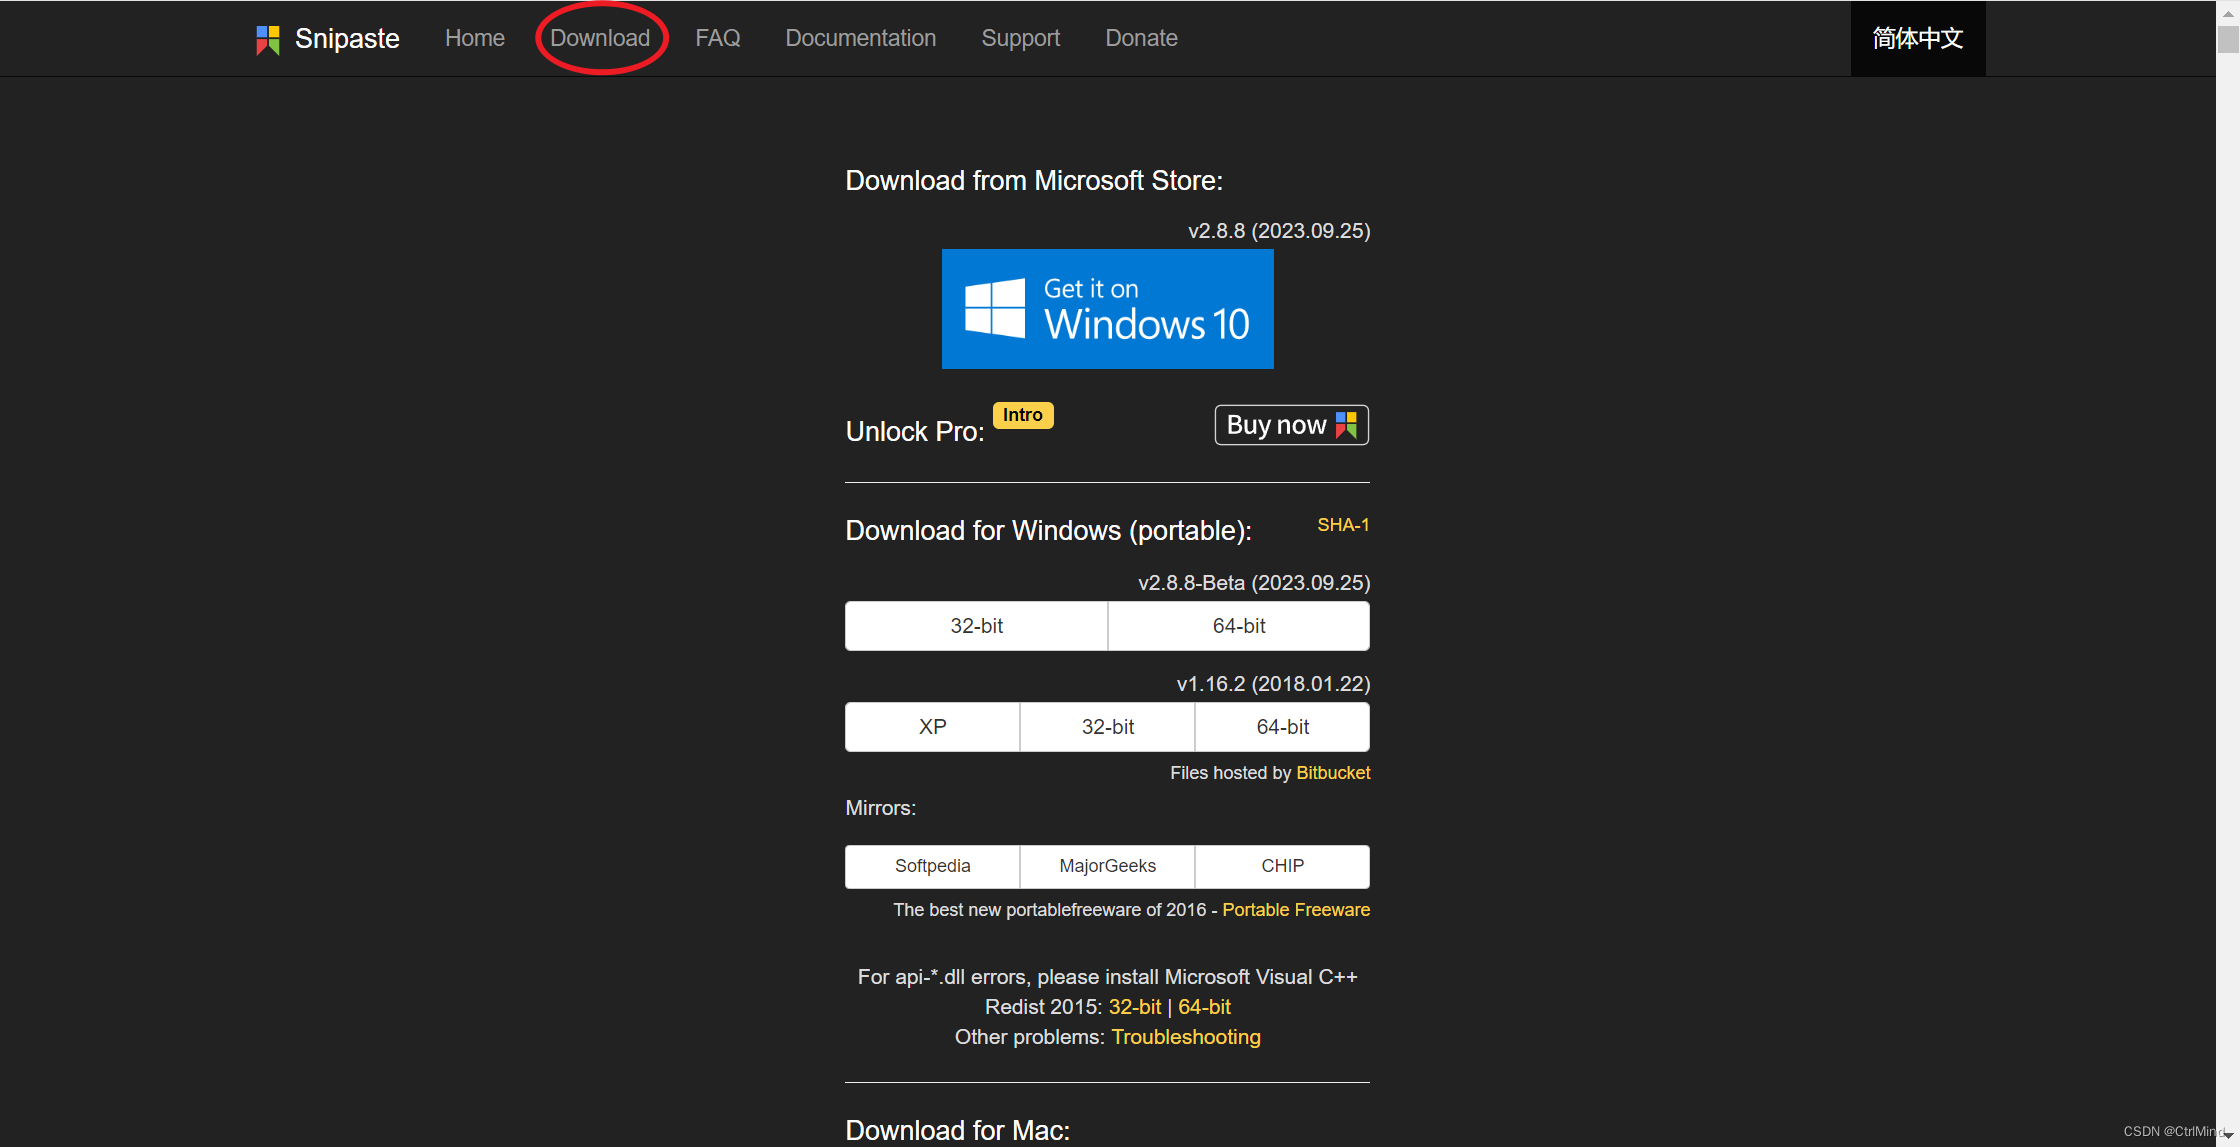The width and height of the screenshot is (2240, 1147).
Task: Open the Bitbucket hosting link
Action: pos(1333,773)
